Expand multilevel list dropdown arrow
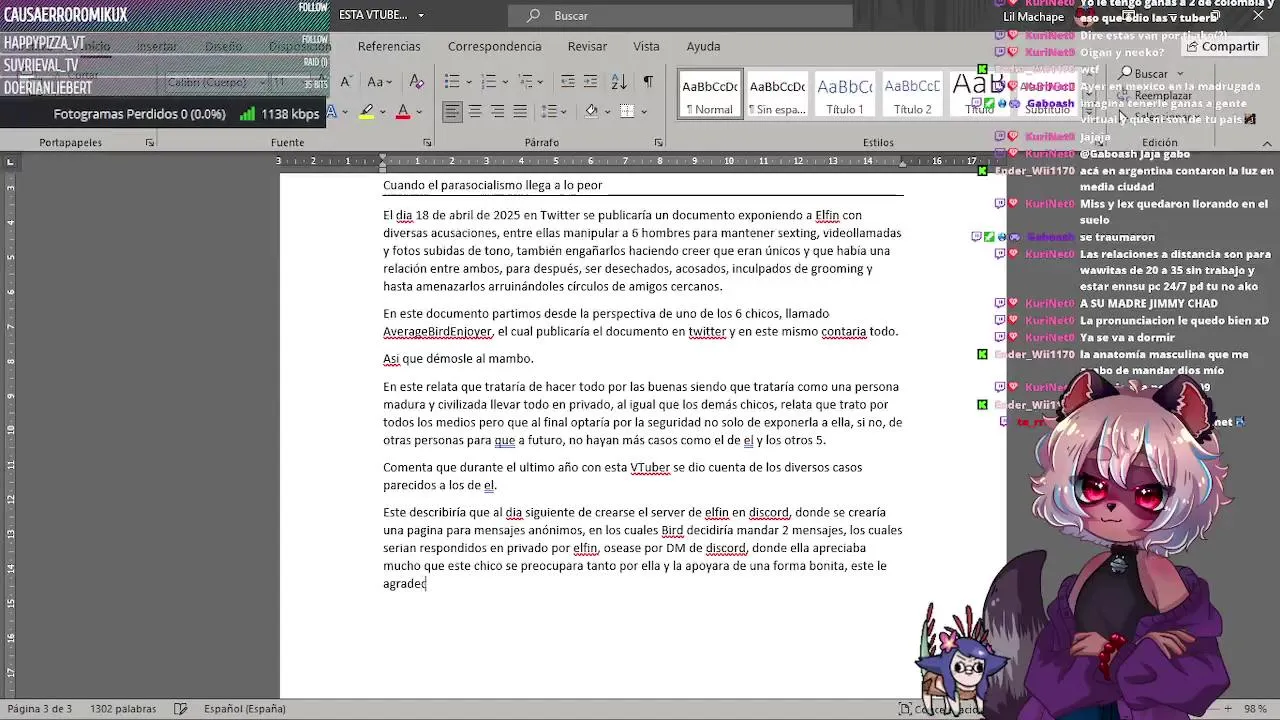 tap(541, 82)
